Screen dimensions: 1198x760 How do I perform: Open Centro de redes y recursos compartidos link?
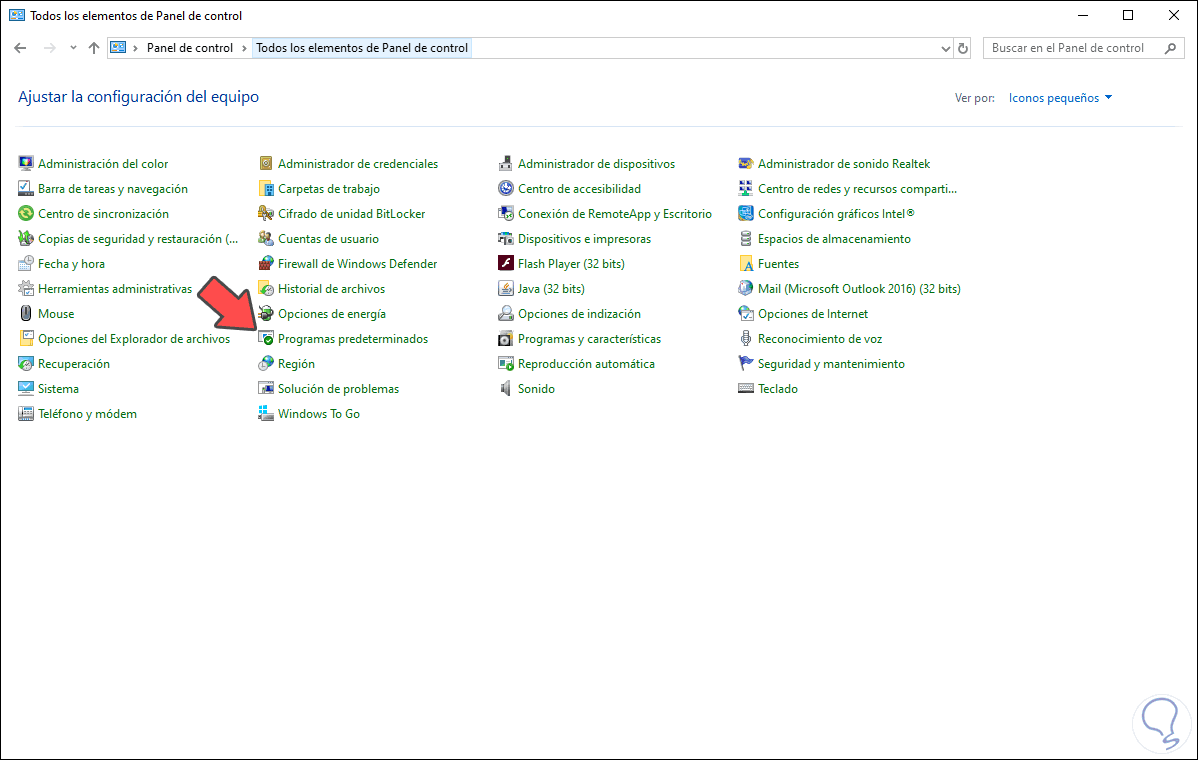point(857,189)
